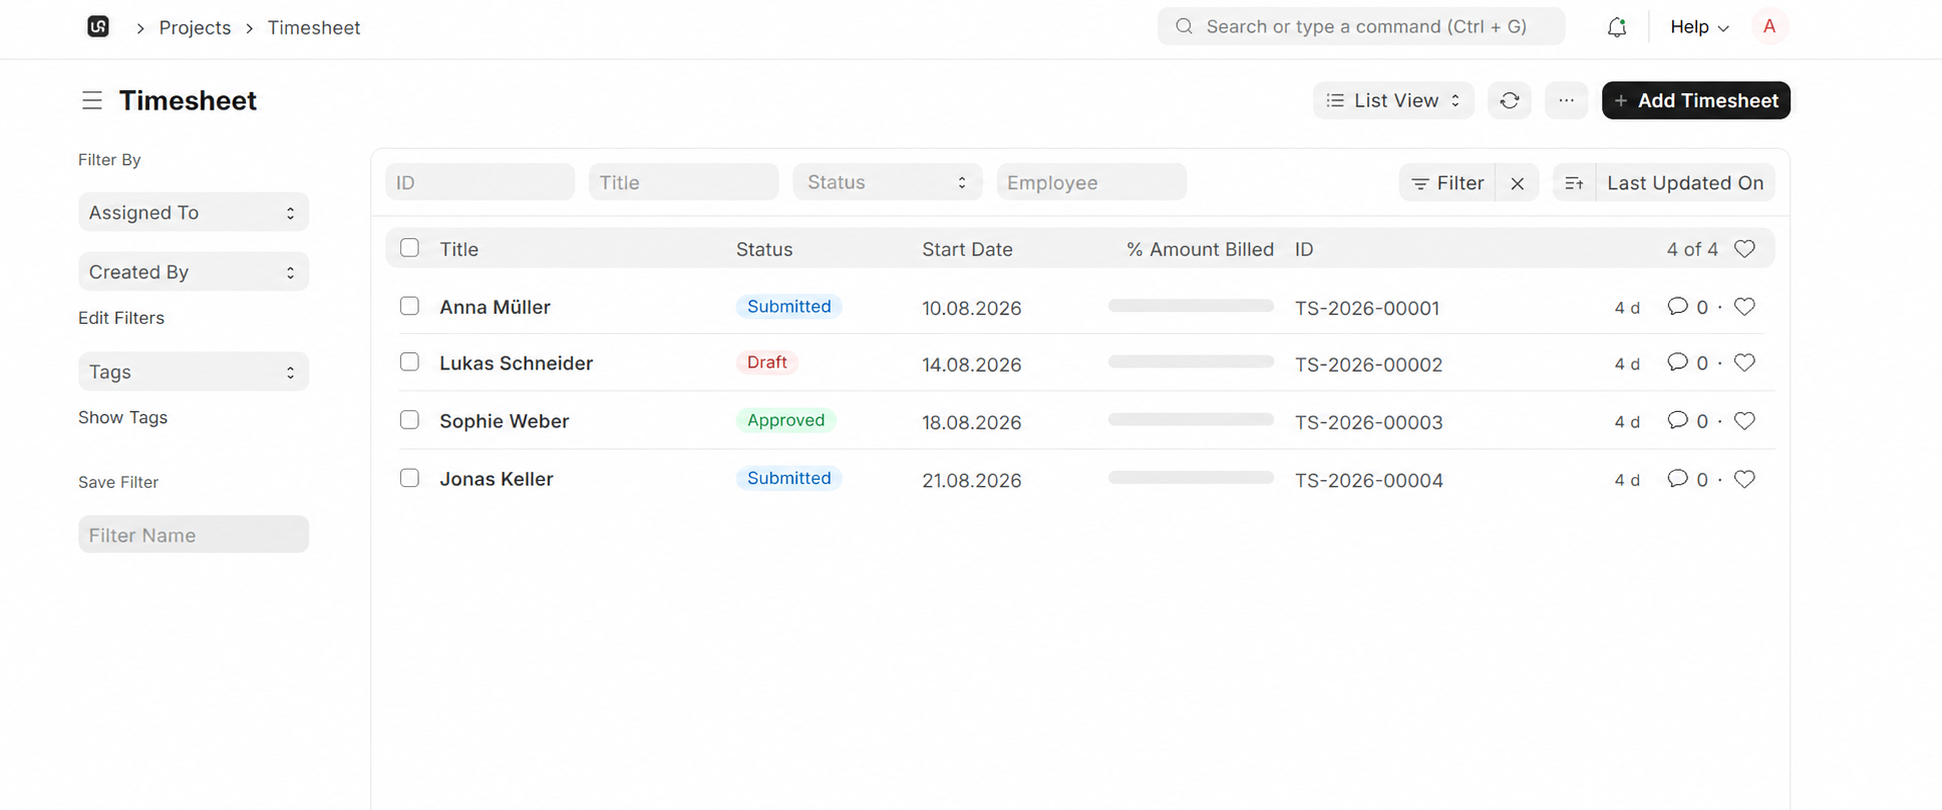Refresh the timesheet list
This screenshot has width=1942, height=810.
pos(1509,100)
